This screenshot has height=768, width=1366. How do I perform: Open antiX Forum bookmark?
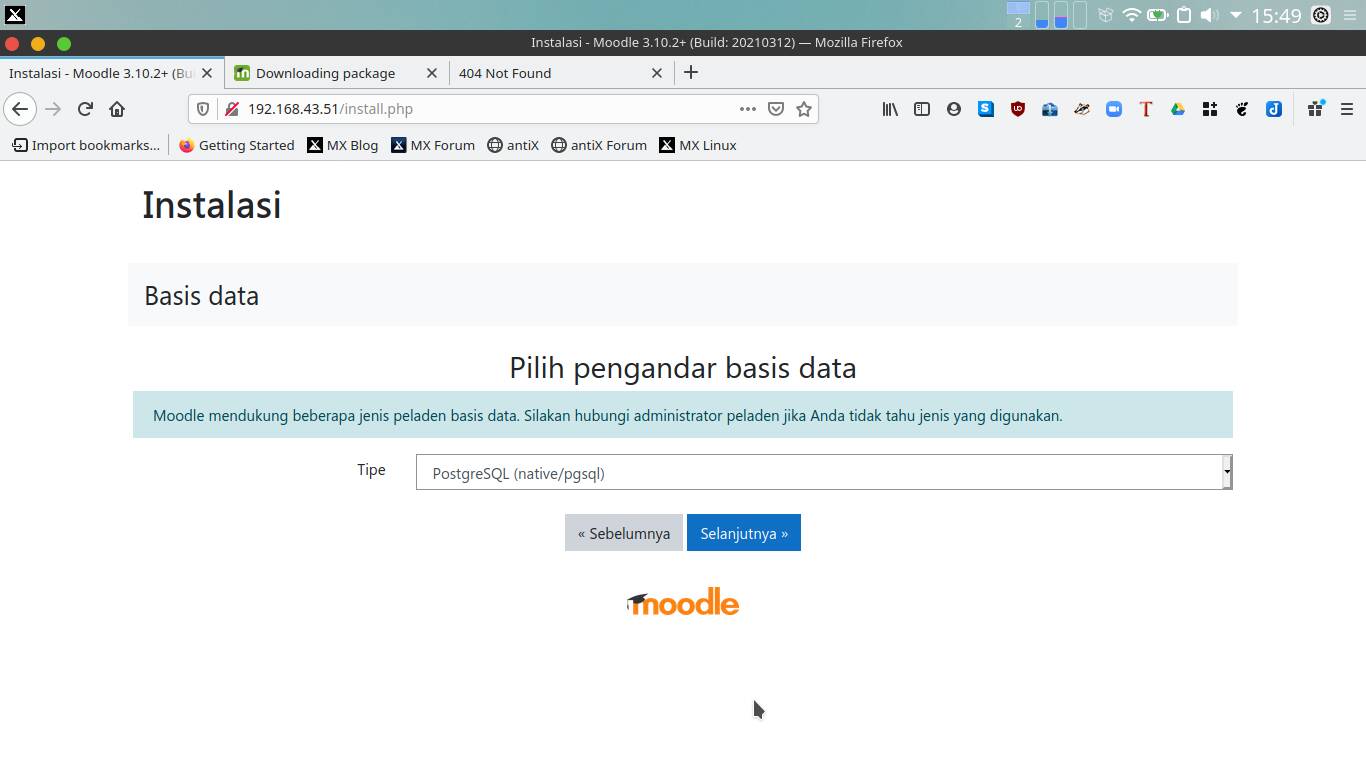pos(599,145)
